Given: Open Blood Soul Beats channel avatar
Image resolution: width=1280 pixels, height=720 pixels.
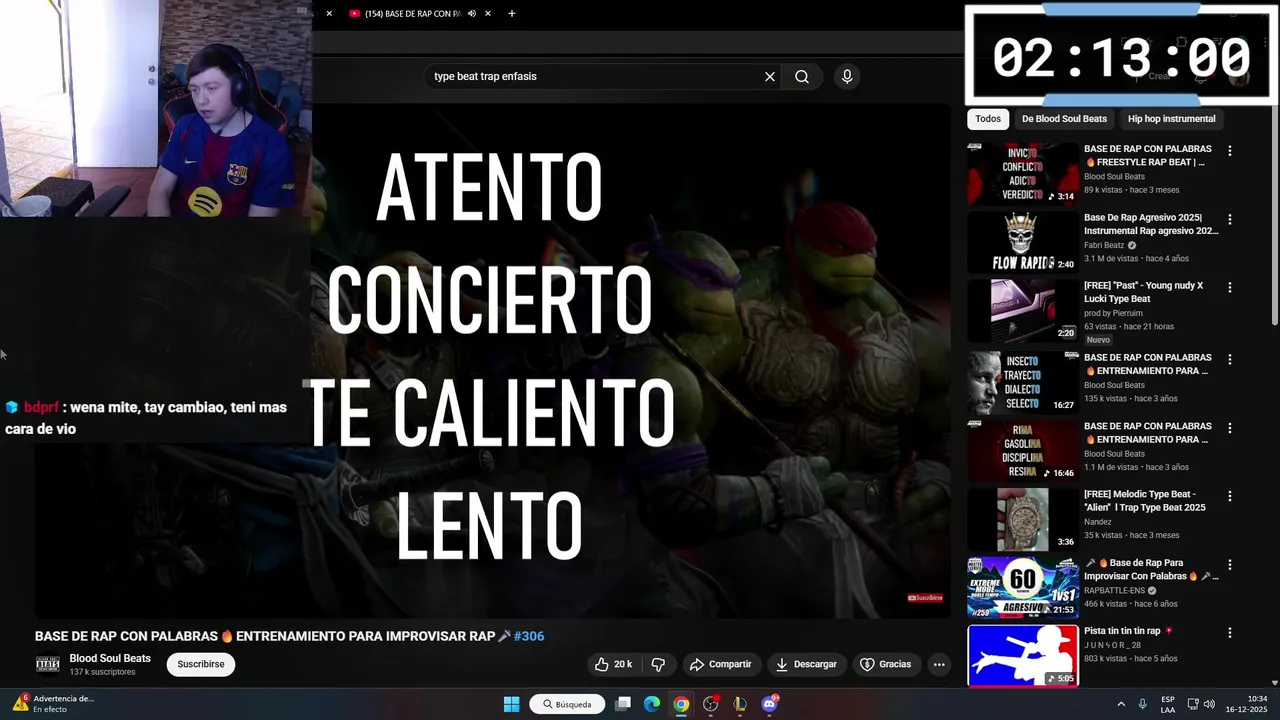Looking at the screenshot, I should coord(47,664).
